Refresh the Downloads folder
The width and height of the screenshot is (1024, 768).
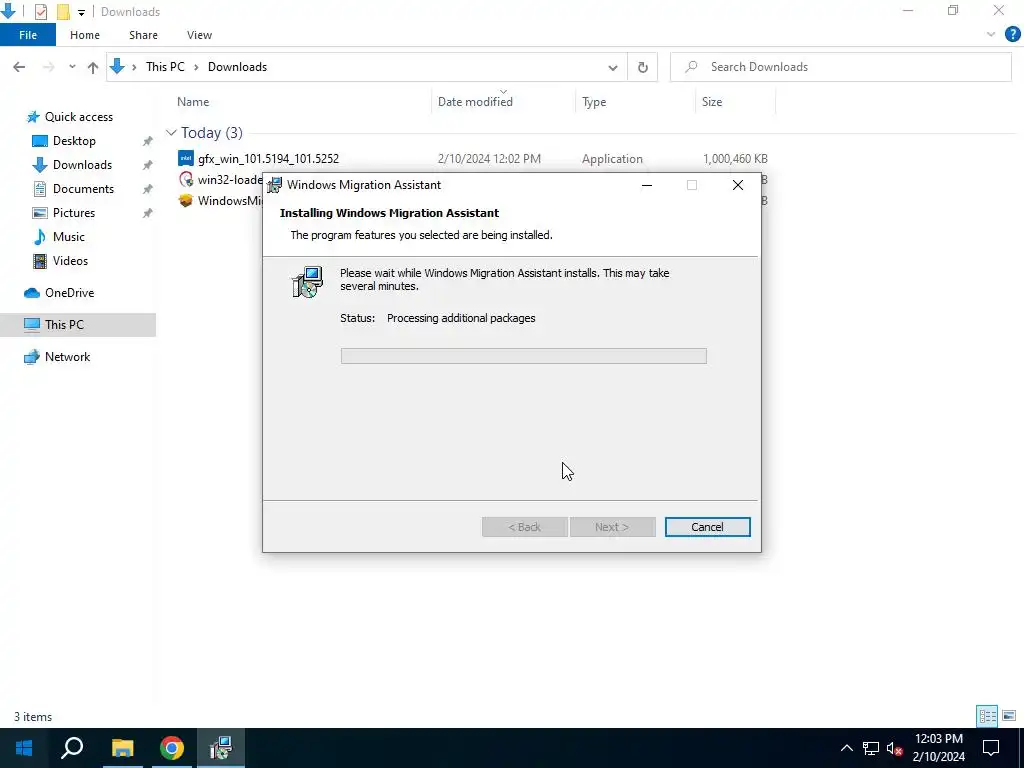(x=643, y=67)
